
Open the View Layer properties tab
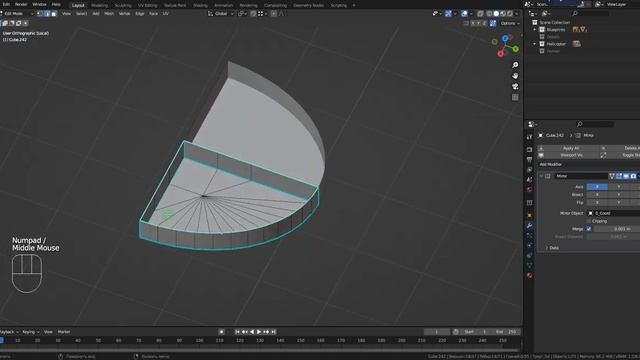(529, 170)
